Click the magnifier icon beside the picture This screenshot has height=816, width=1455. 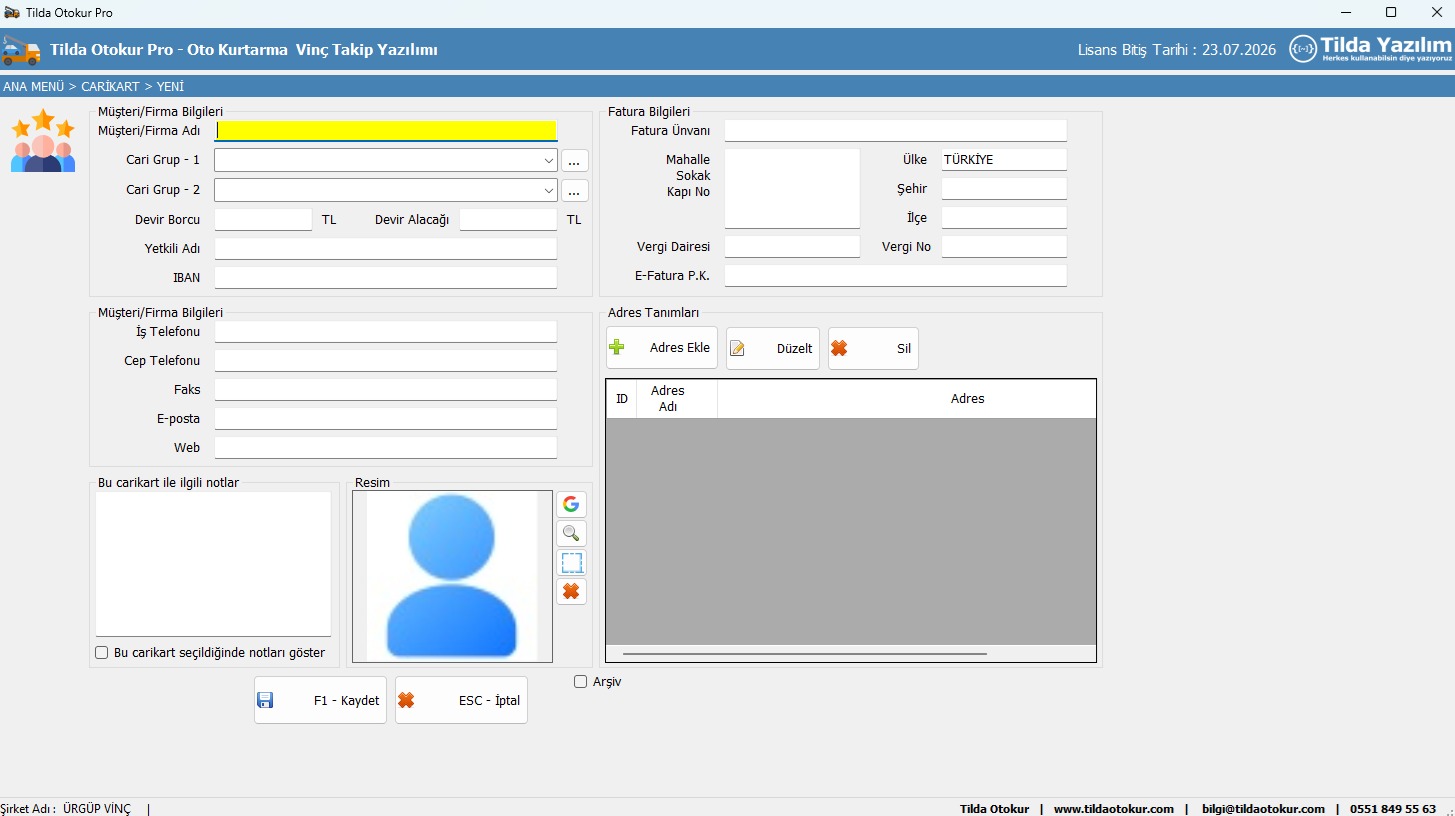pyautogui.click(x=571, y=533)
